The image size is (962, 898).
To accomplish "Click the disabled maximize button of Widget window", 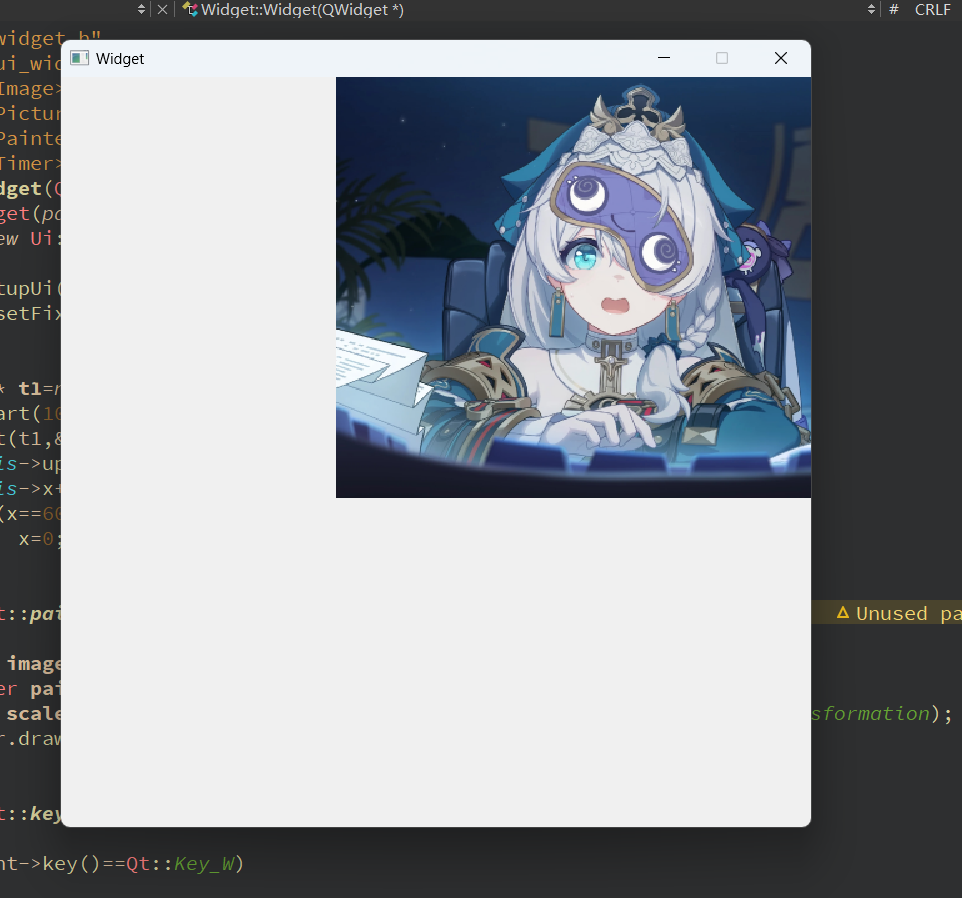I will [x=722, y=58].
